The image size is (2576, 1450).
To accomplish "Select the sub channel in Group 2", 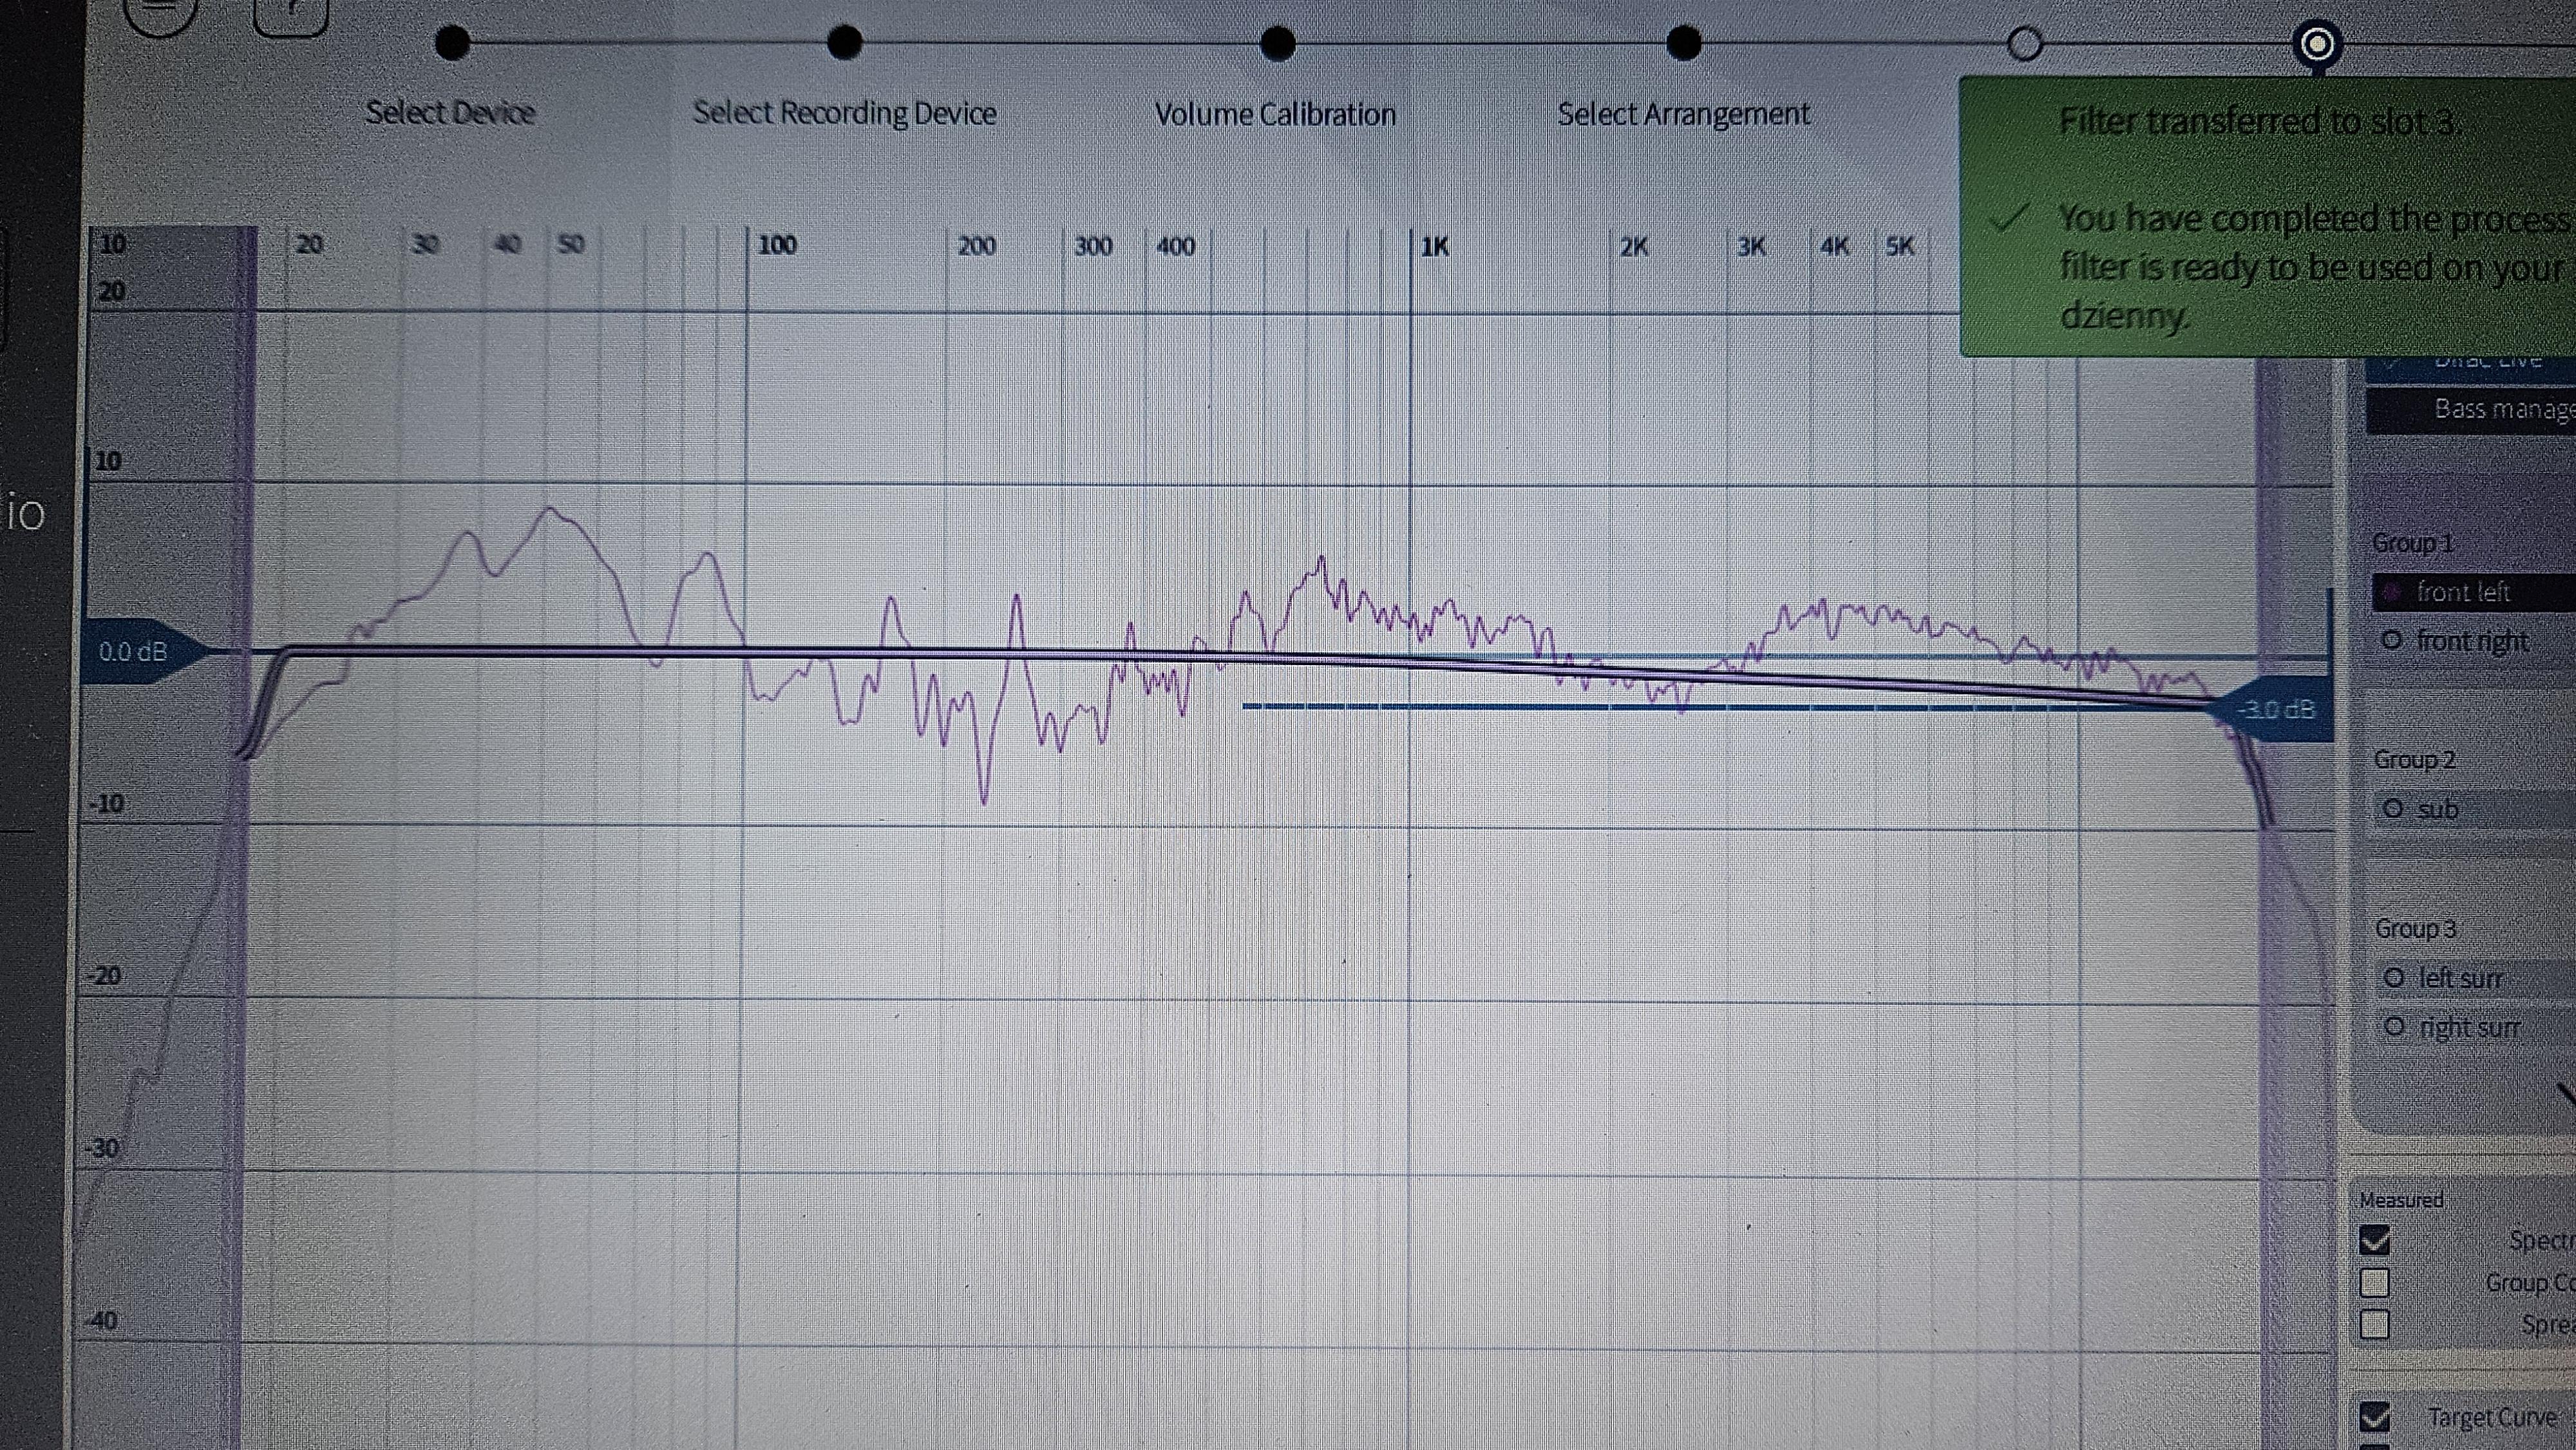I will 2474,809.
